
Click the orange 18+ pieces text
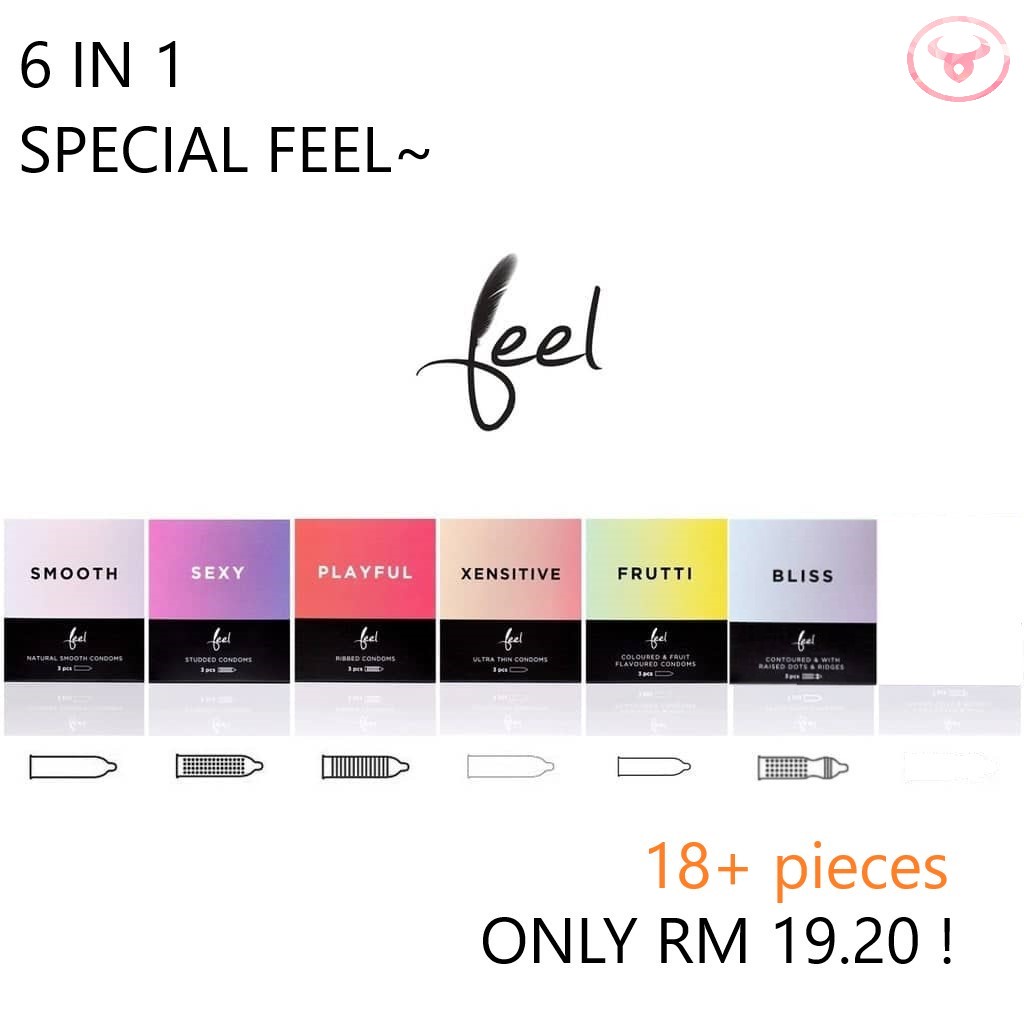tap(796, 867)
